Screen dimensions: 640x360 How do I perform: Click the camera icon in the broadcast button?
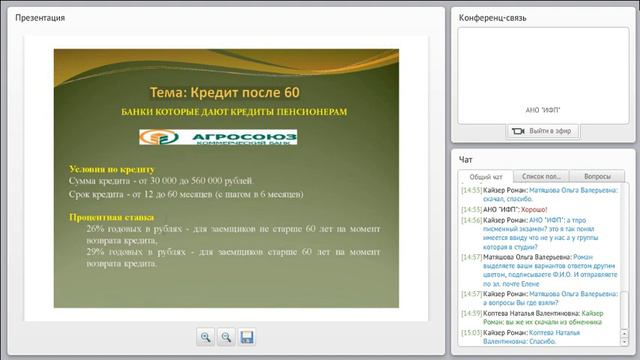point(518,131)
